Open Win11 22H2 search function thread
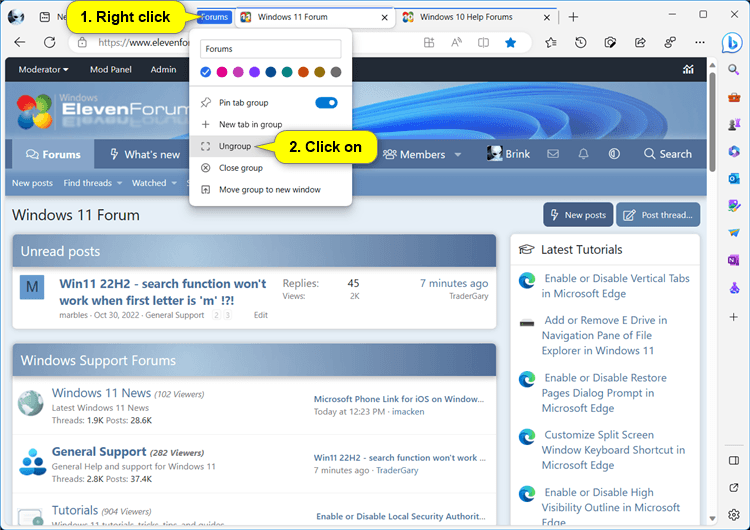750x530 pixels. tap(163, 292)
